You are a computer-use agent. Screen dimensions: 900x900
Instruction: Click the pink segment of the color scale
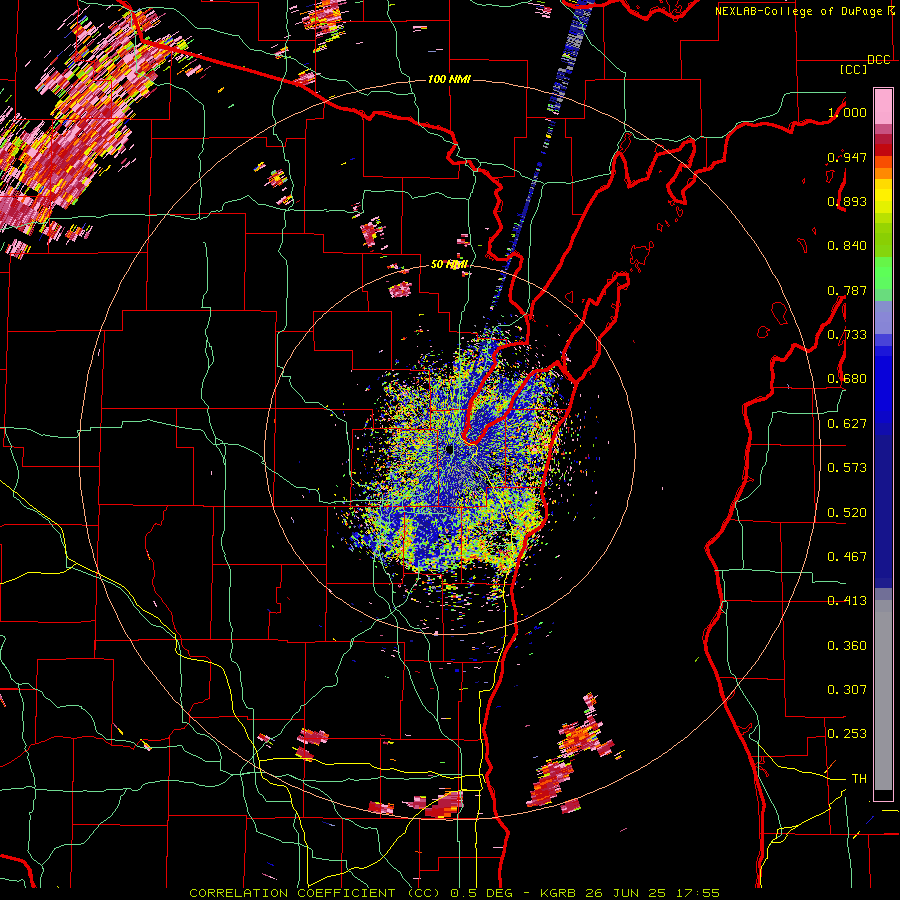coord(883,106)
